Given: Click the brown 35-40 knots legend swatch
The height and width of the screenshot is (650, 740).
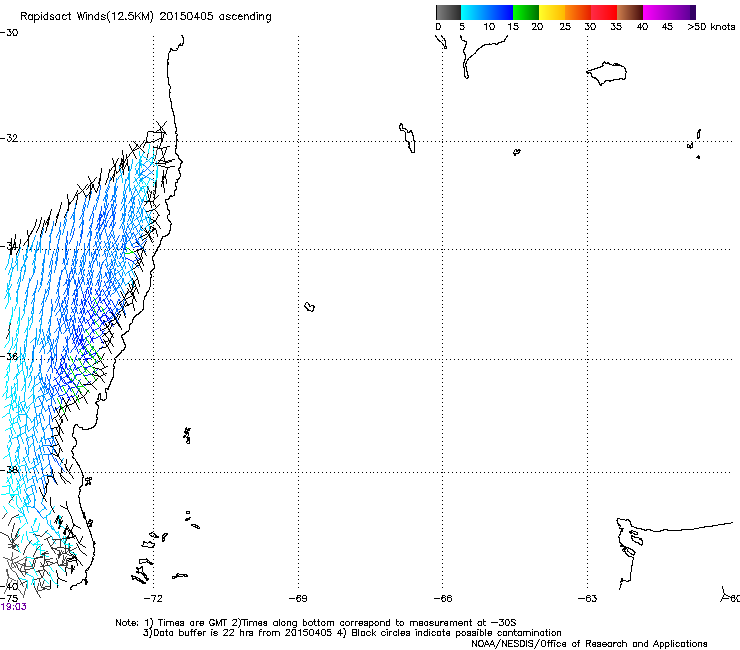Looking at the screenshot, I should coord(630,12).
